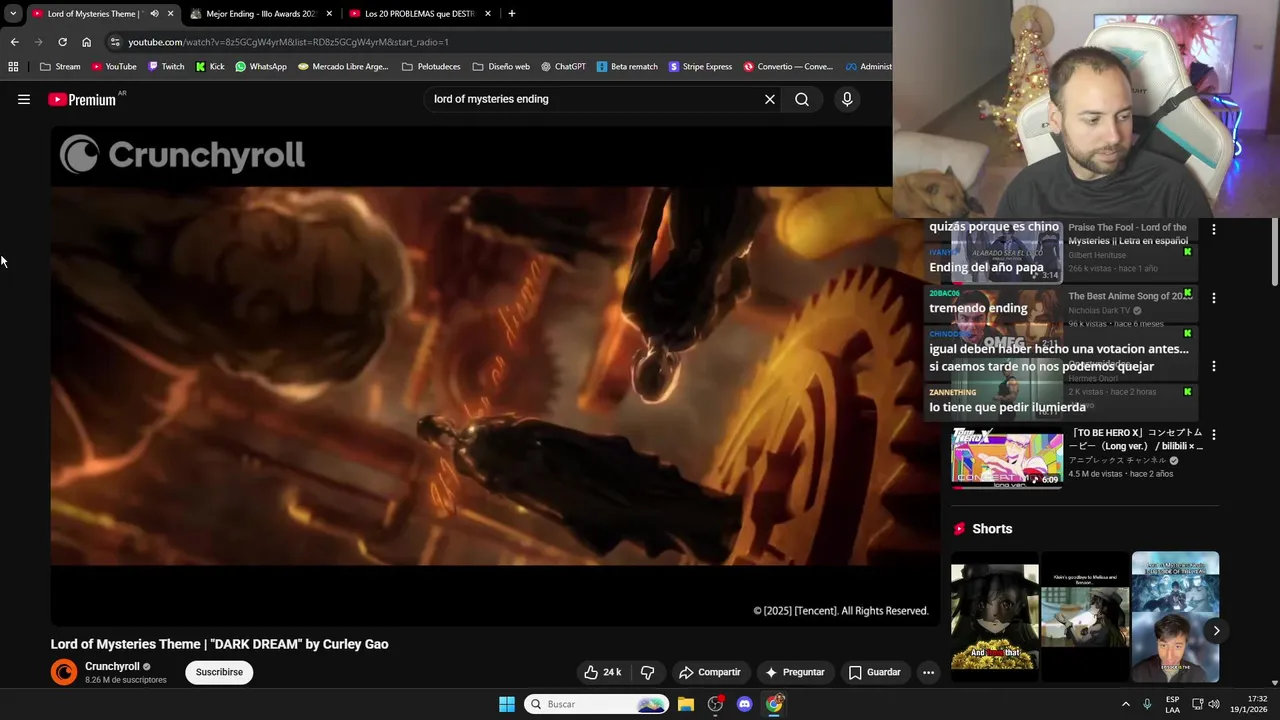
Task: Switch to Mejor Ending - Illo Awards tab
Action: (x=260, y=14)
